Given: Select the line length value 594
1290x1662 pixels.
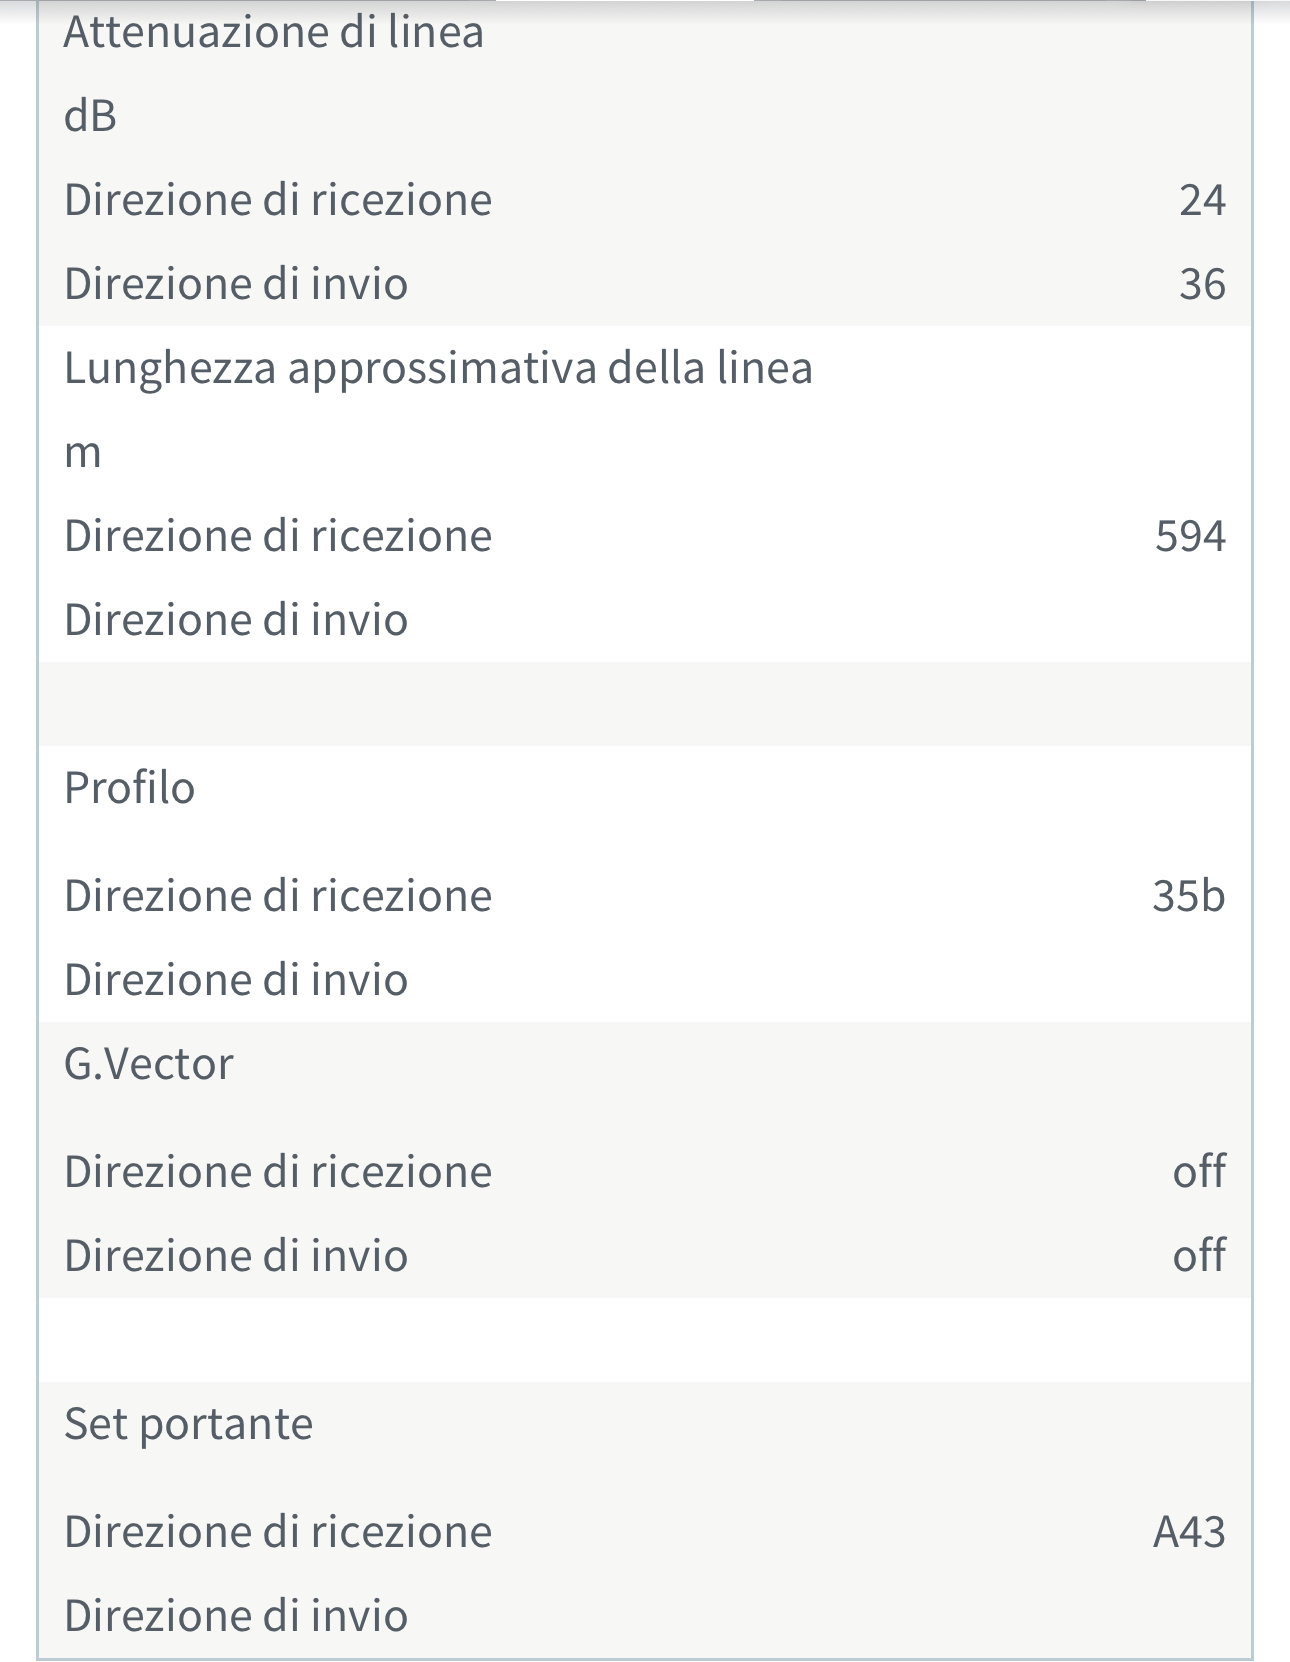Looking at the screenshot, I should pos(1189,536).
